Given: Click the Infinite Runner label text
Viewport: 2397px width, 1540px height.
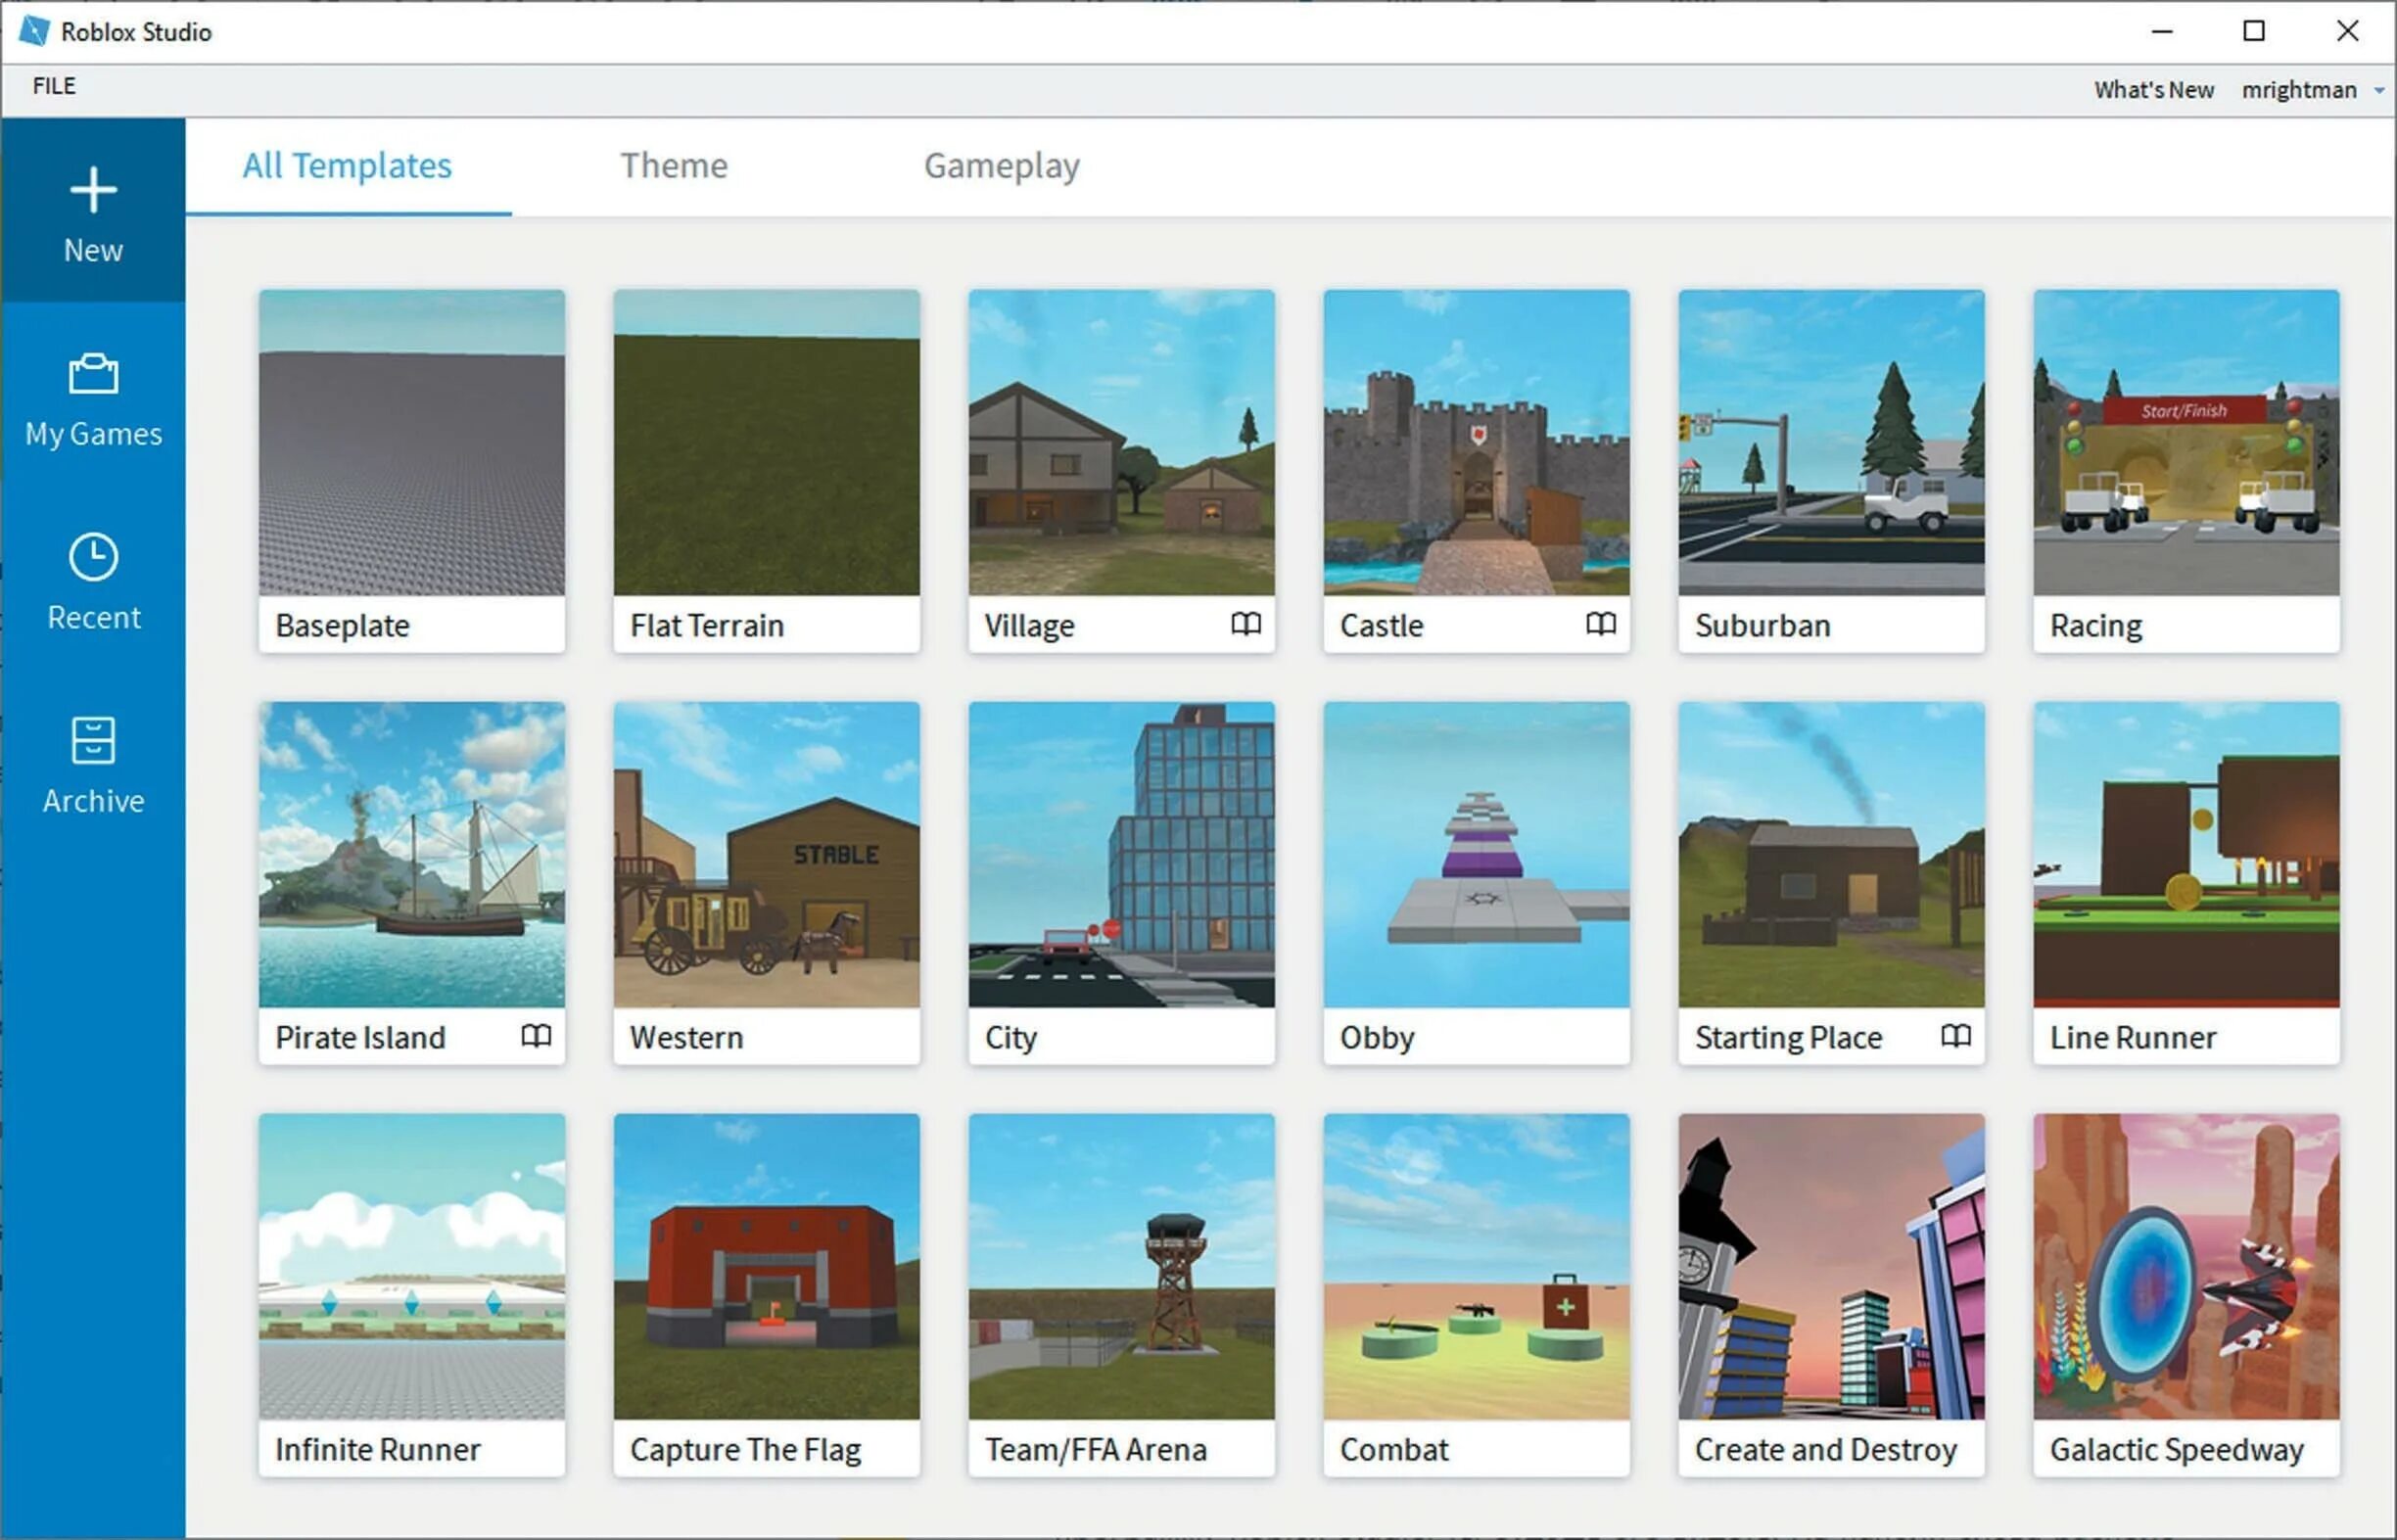Looking at the screenshot, I should (x=377, y=1450).
